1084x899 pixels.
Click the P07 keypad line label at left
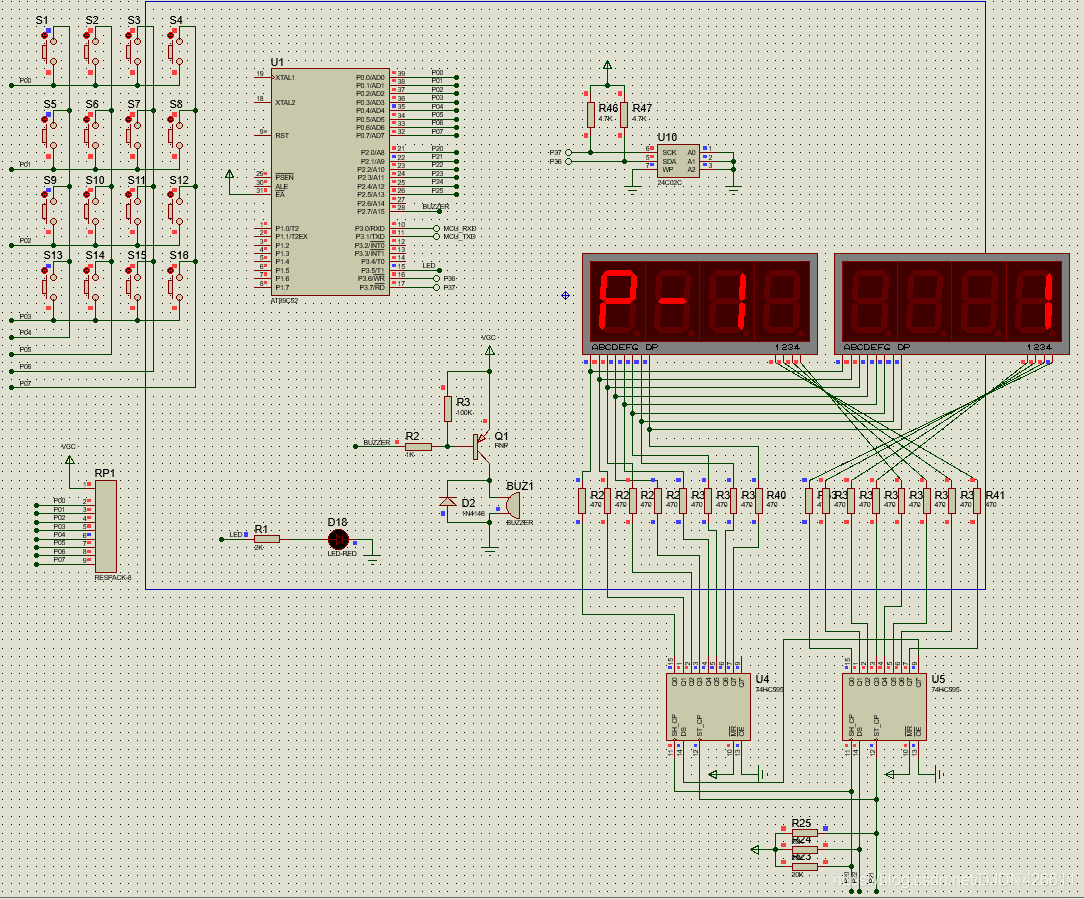25,383
